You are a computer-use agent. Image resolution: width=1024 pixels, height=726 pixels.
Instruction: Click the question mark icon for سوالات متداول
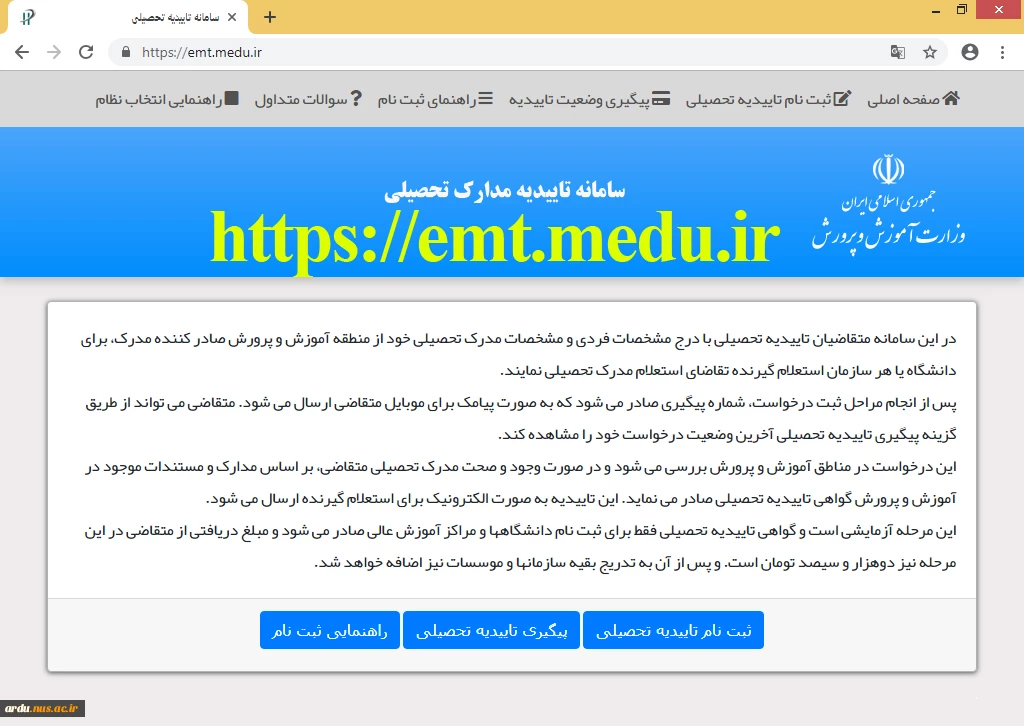pyautogui.click(x=356, y=99)
